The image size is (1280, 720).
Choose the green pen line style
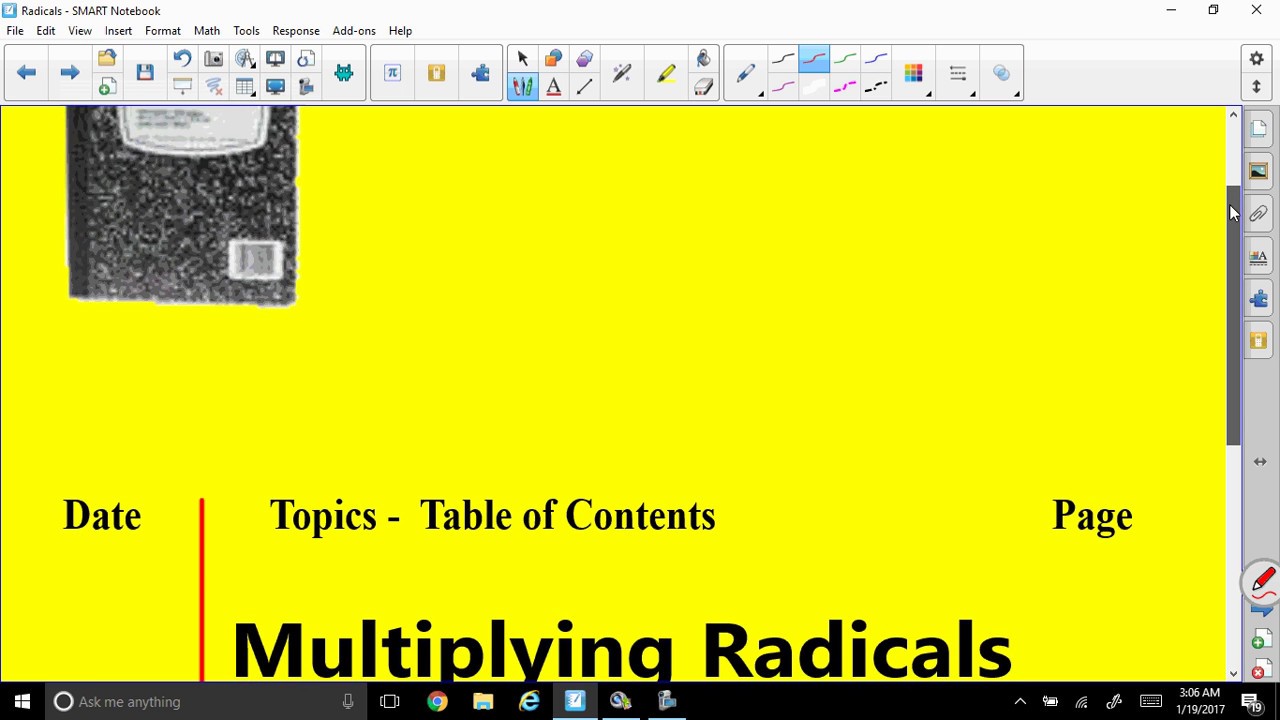coord(845,59)
